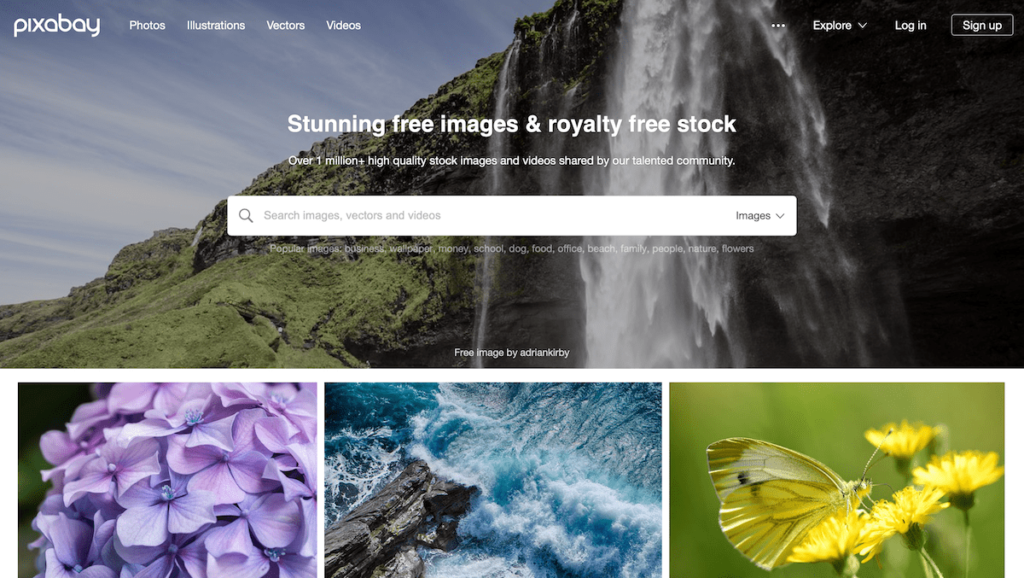
Task: Open the yellow butterfly thumbnail
Action: tap(837, 480)
